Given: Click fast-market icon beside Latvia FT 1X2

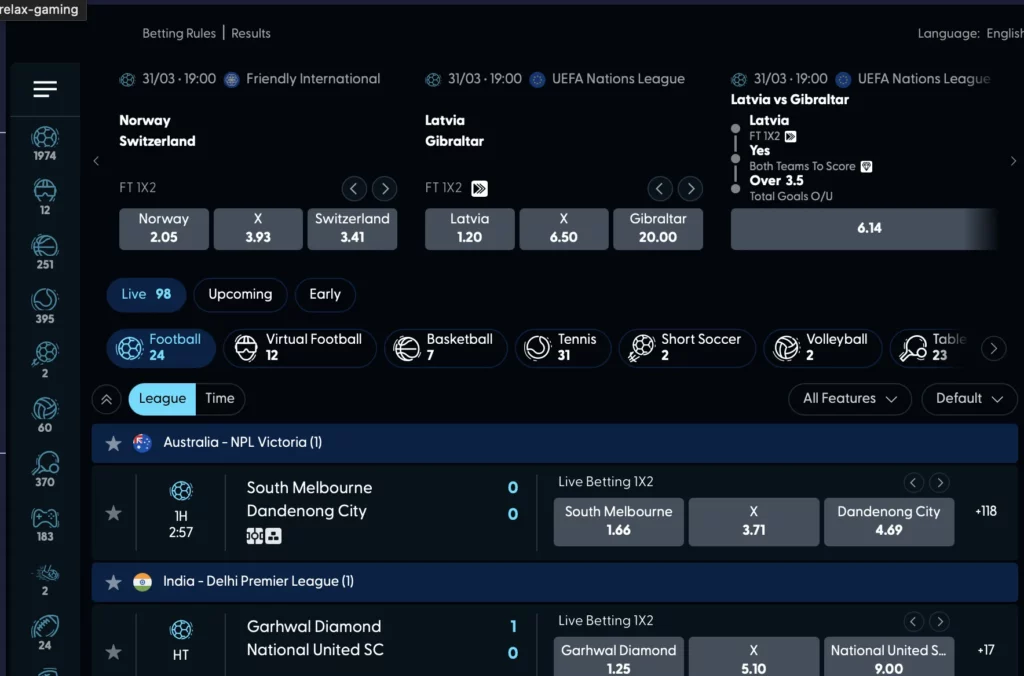Looking at the screenshot, I should tap(479, 189).
